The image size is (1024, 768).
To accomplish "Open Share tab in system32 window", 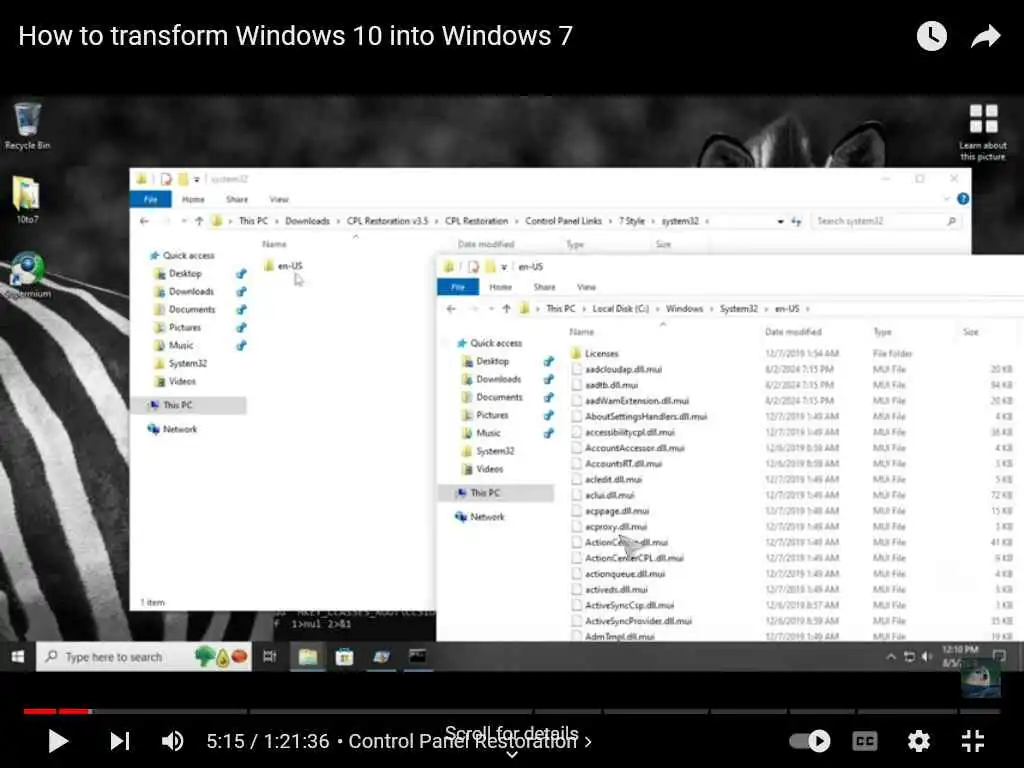I will (x=236, y=199).
